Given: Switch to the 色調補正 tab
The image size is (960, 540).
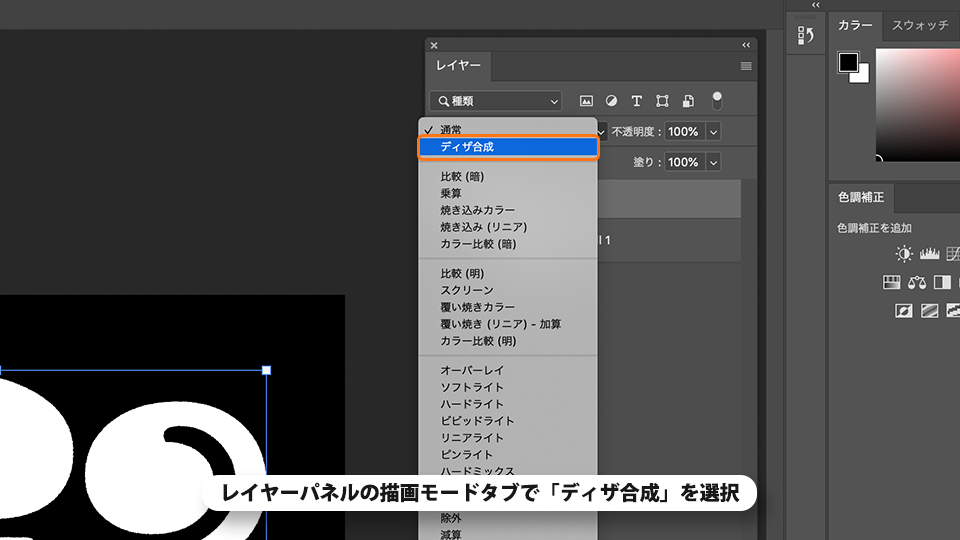Looking at the screenshot, I should (x=861, y=197).
